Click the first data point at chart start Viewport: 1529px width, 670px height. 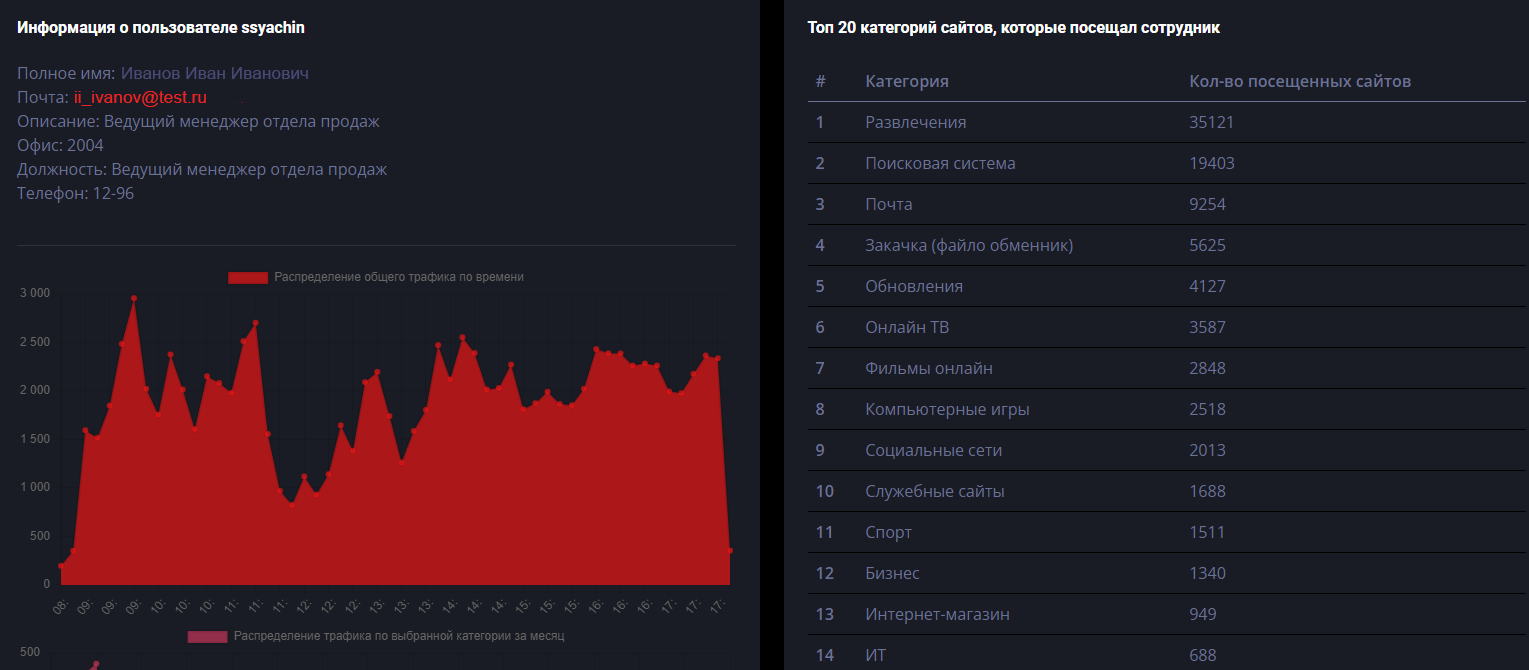(61, 566)
